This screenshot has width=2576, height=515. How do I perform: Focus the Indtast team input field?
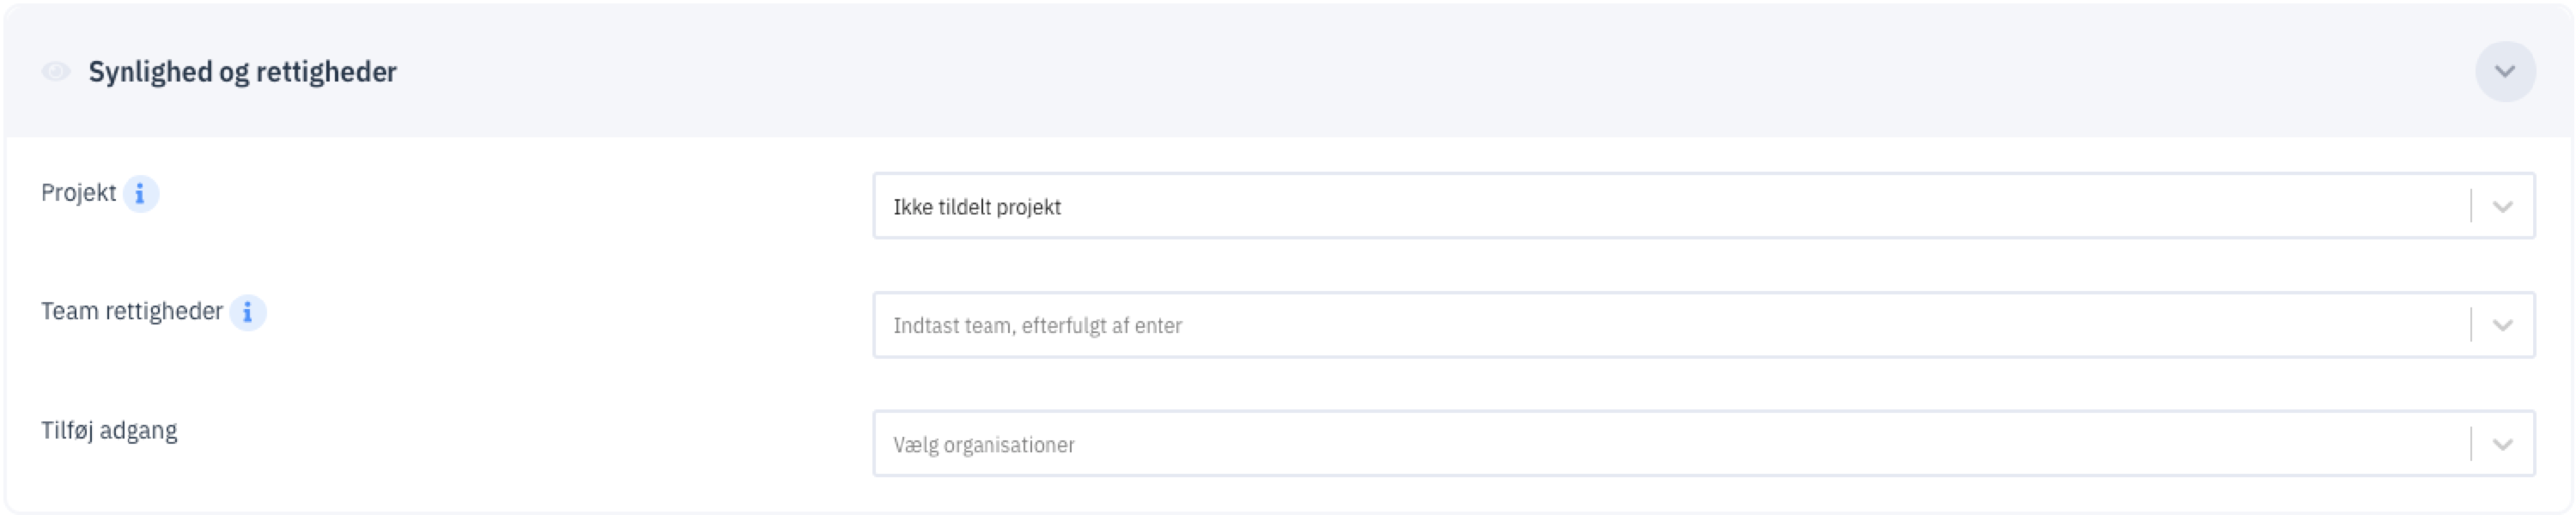tap(1703, 325)
